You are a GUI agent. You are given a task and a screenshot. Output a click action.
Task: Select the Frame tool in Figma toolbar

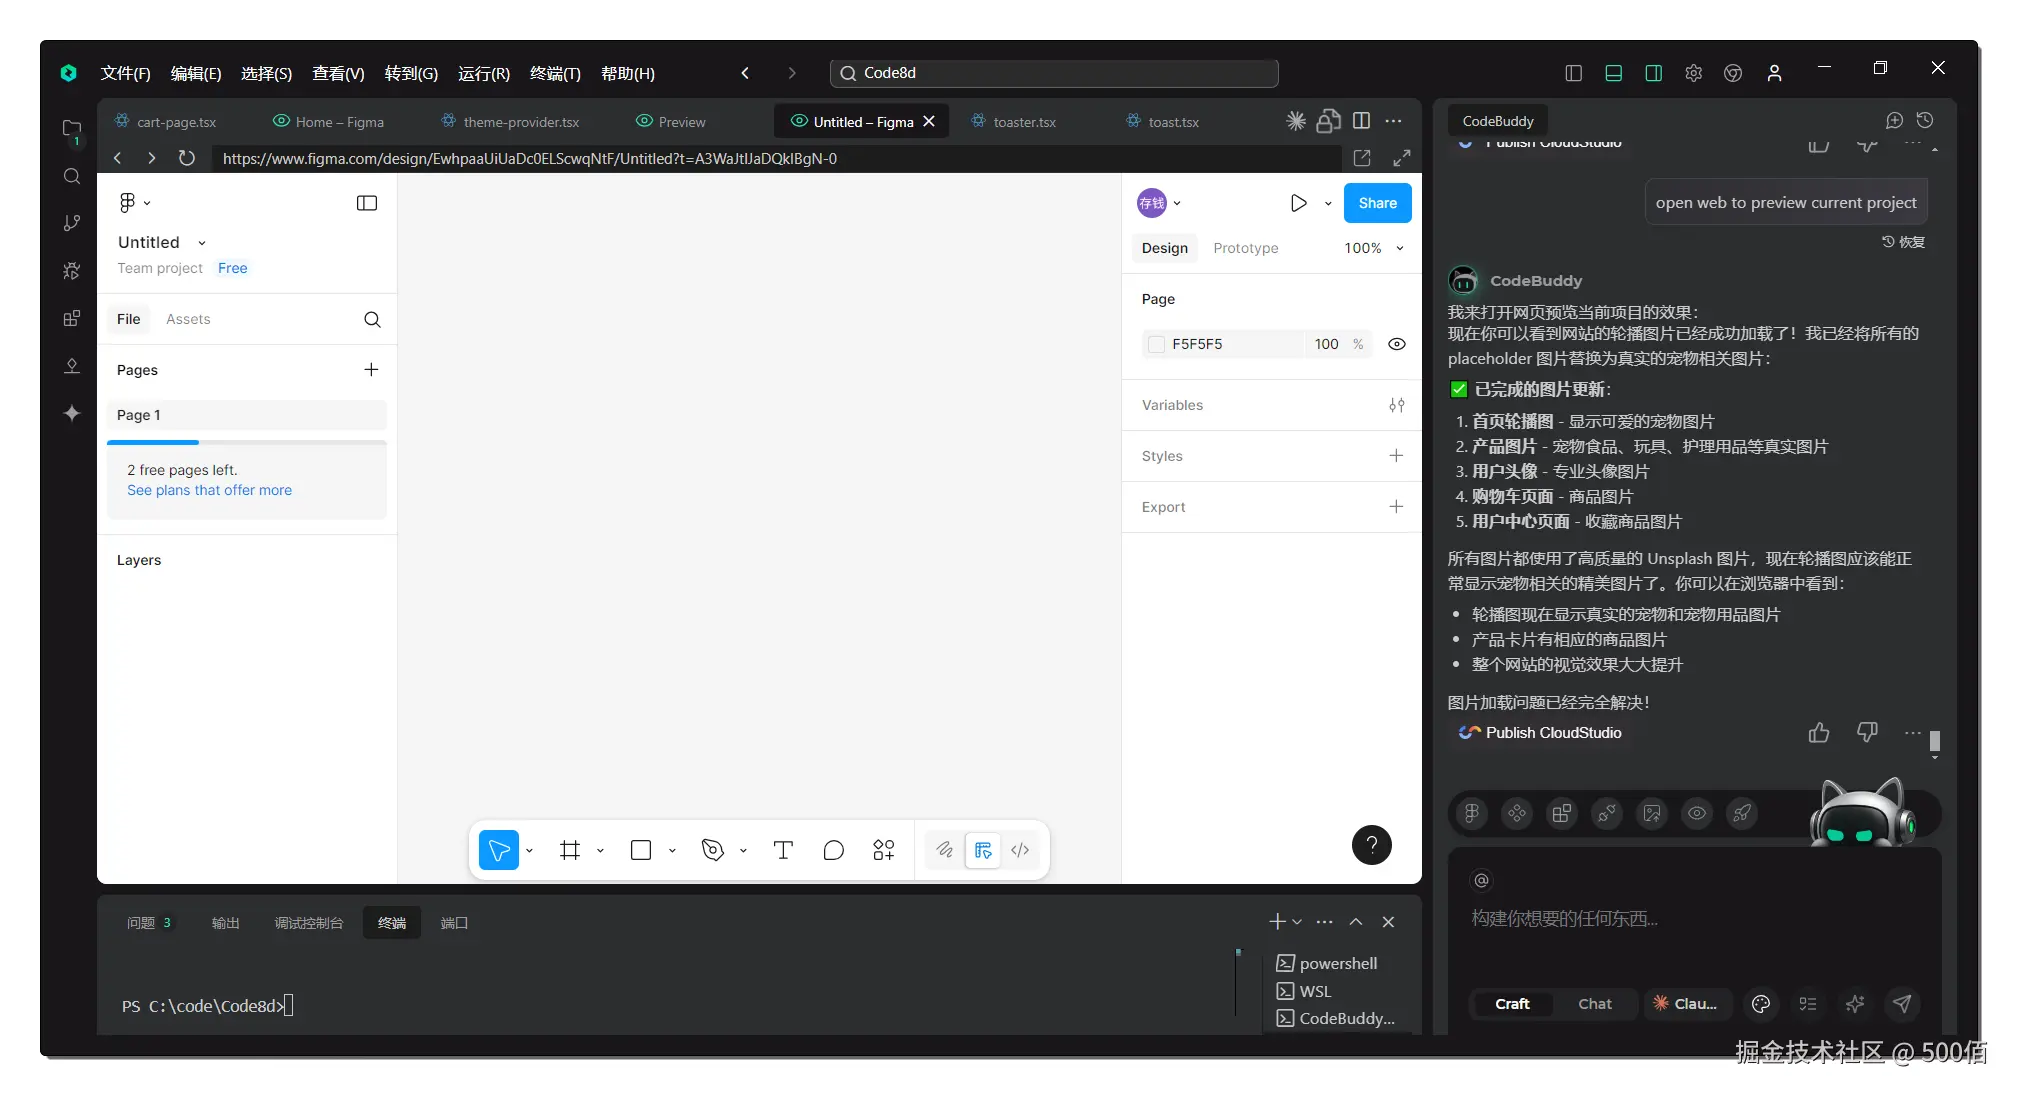coord(570,850)
